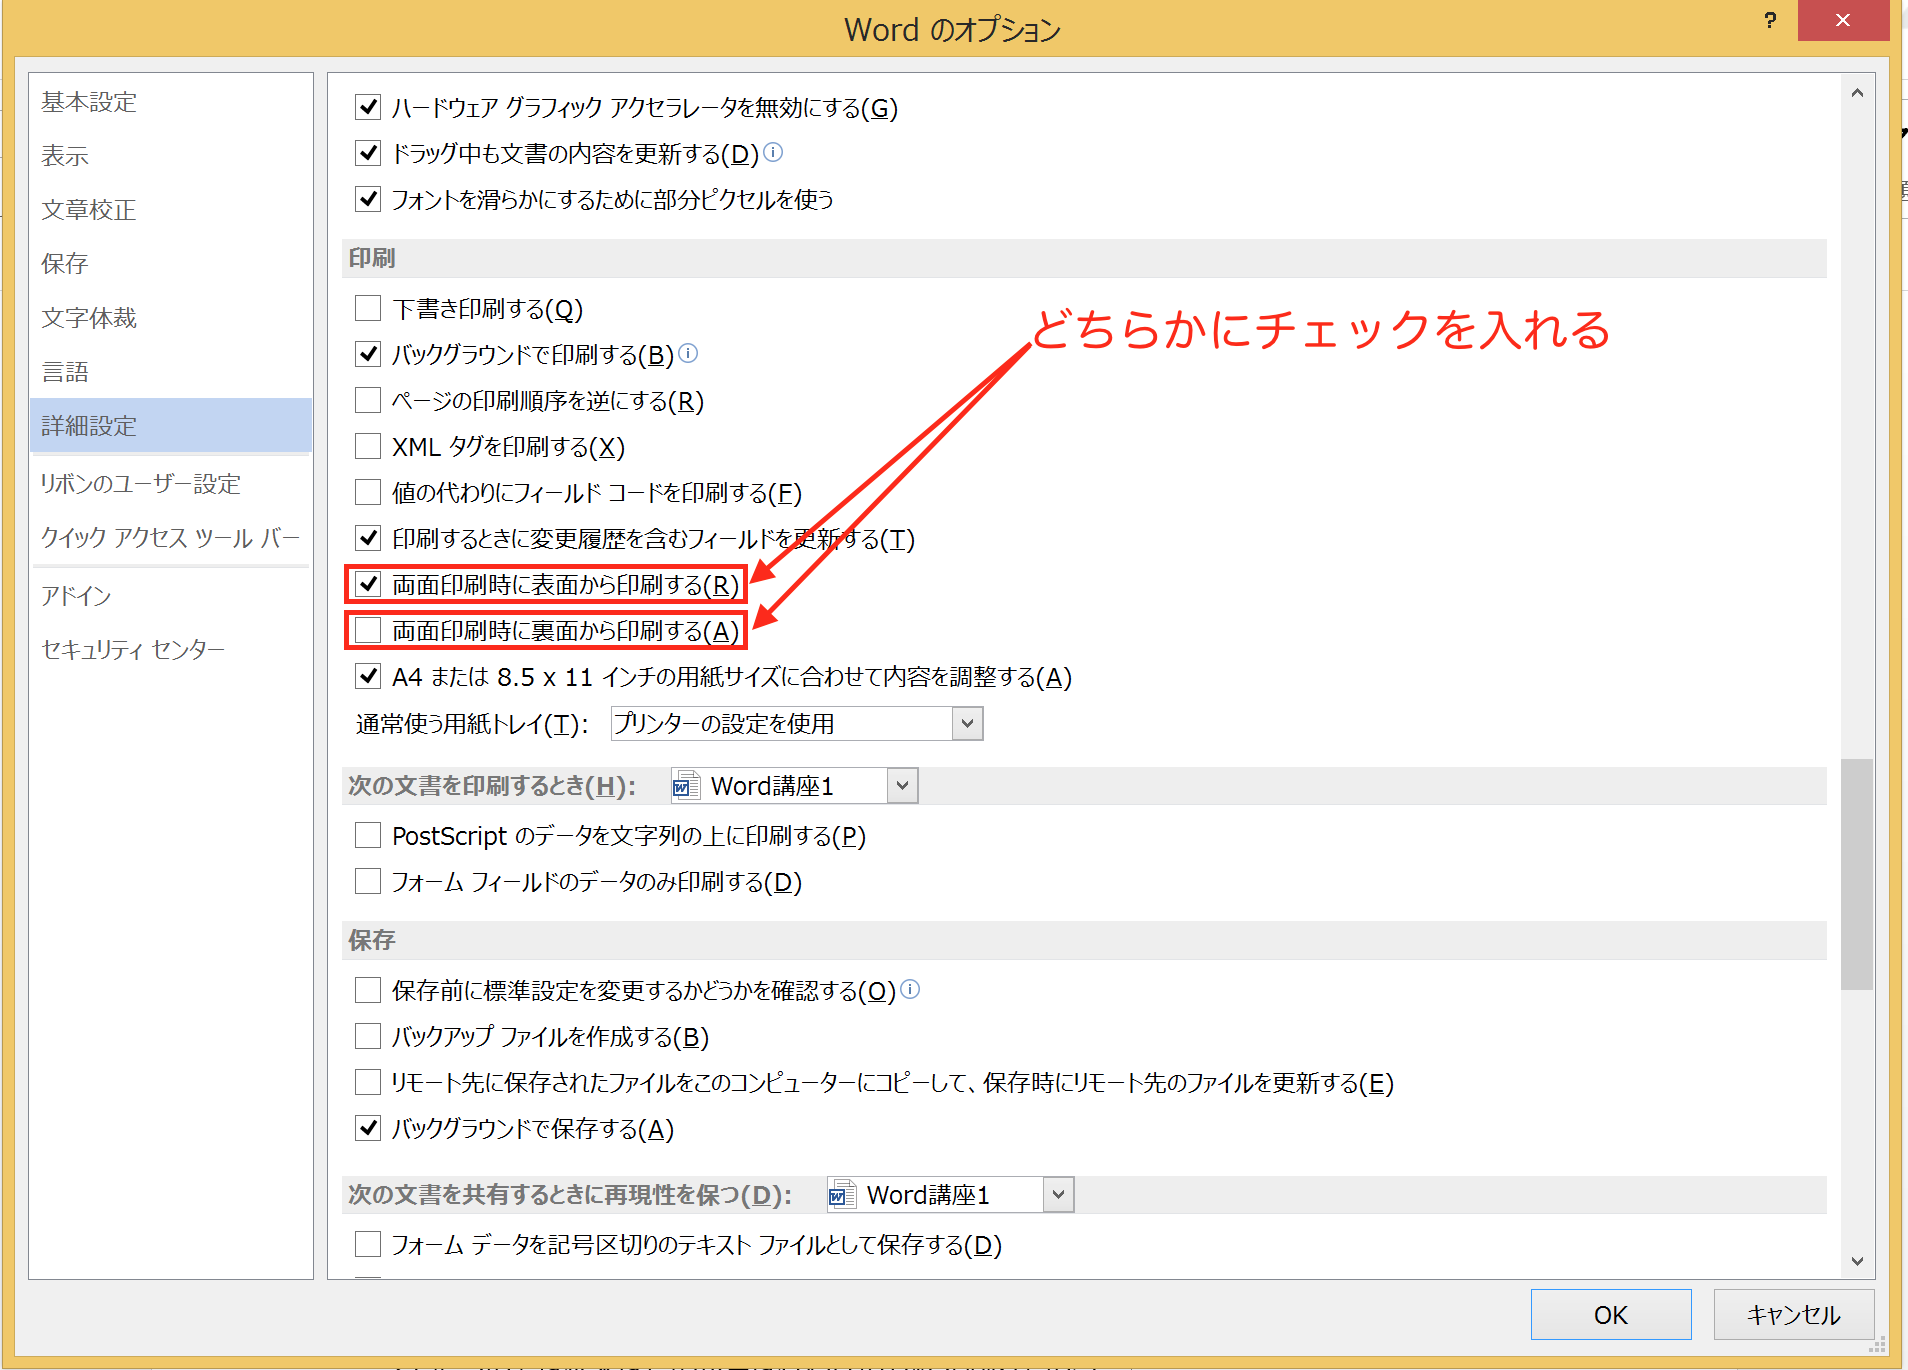Select アドイン category

[171, 595]
